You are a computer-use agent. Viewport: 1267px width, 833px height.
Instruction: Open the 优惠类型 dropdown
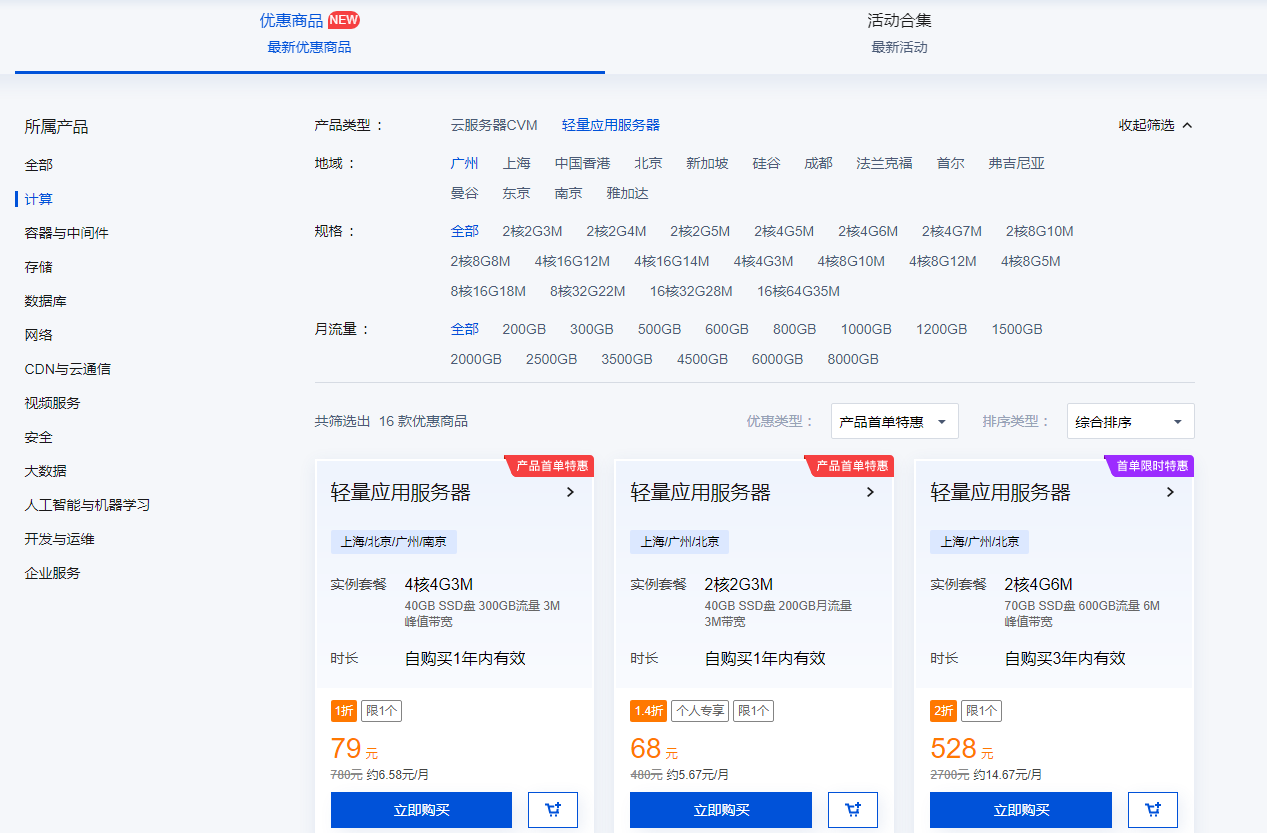tap(894, 422)
